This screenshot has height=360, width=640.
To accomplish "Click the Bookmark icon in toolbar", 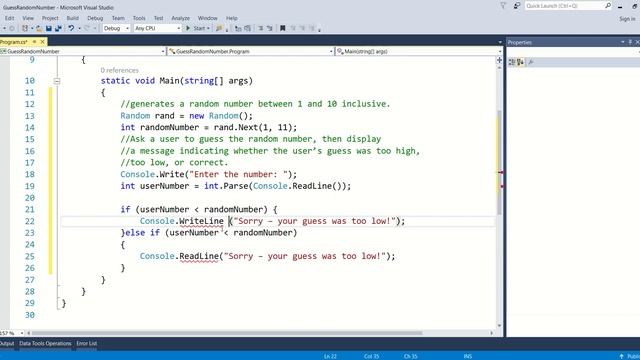I will pos(282,29).
